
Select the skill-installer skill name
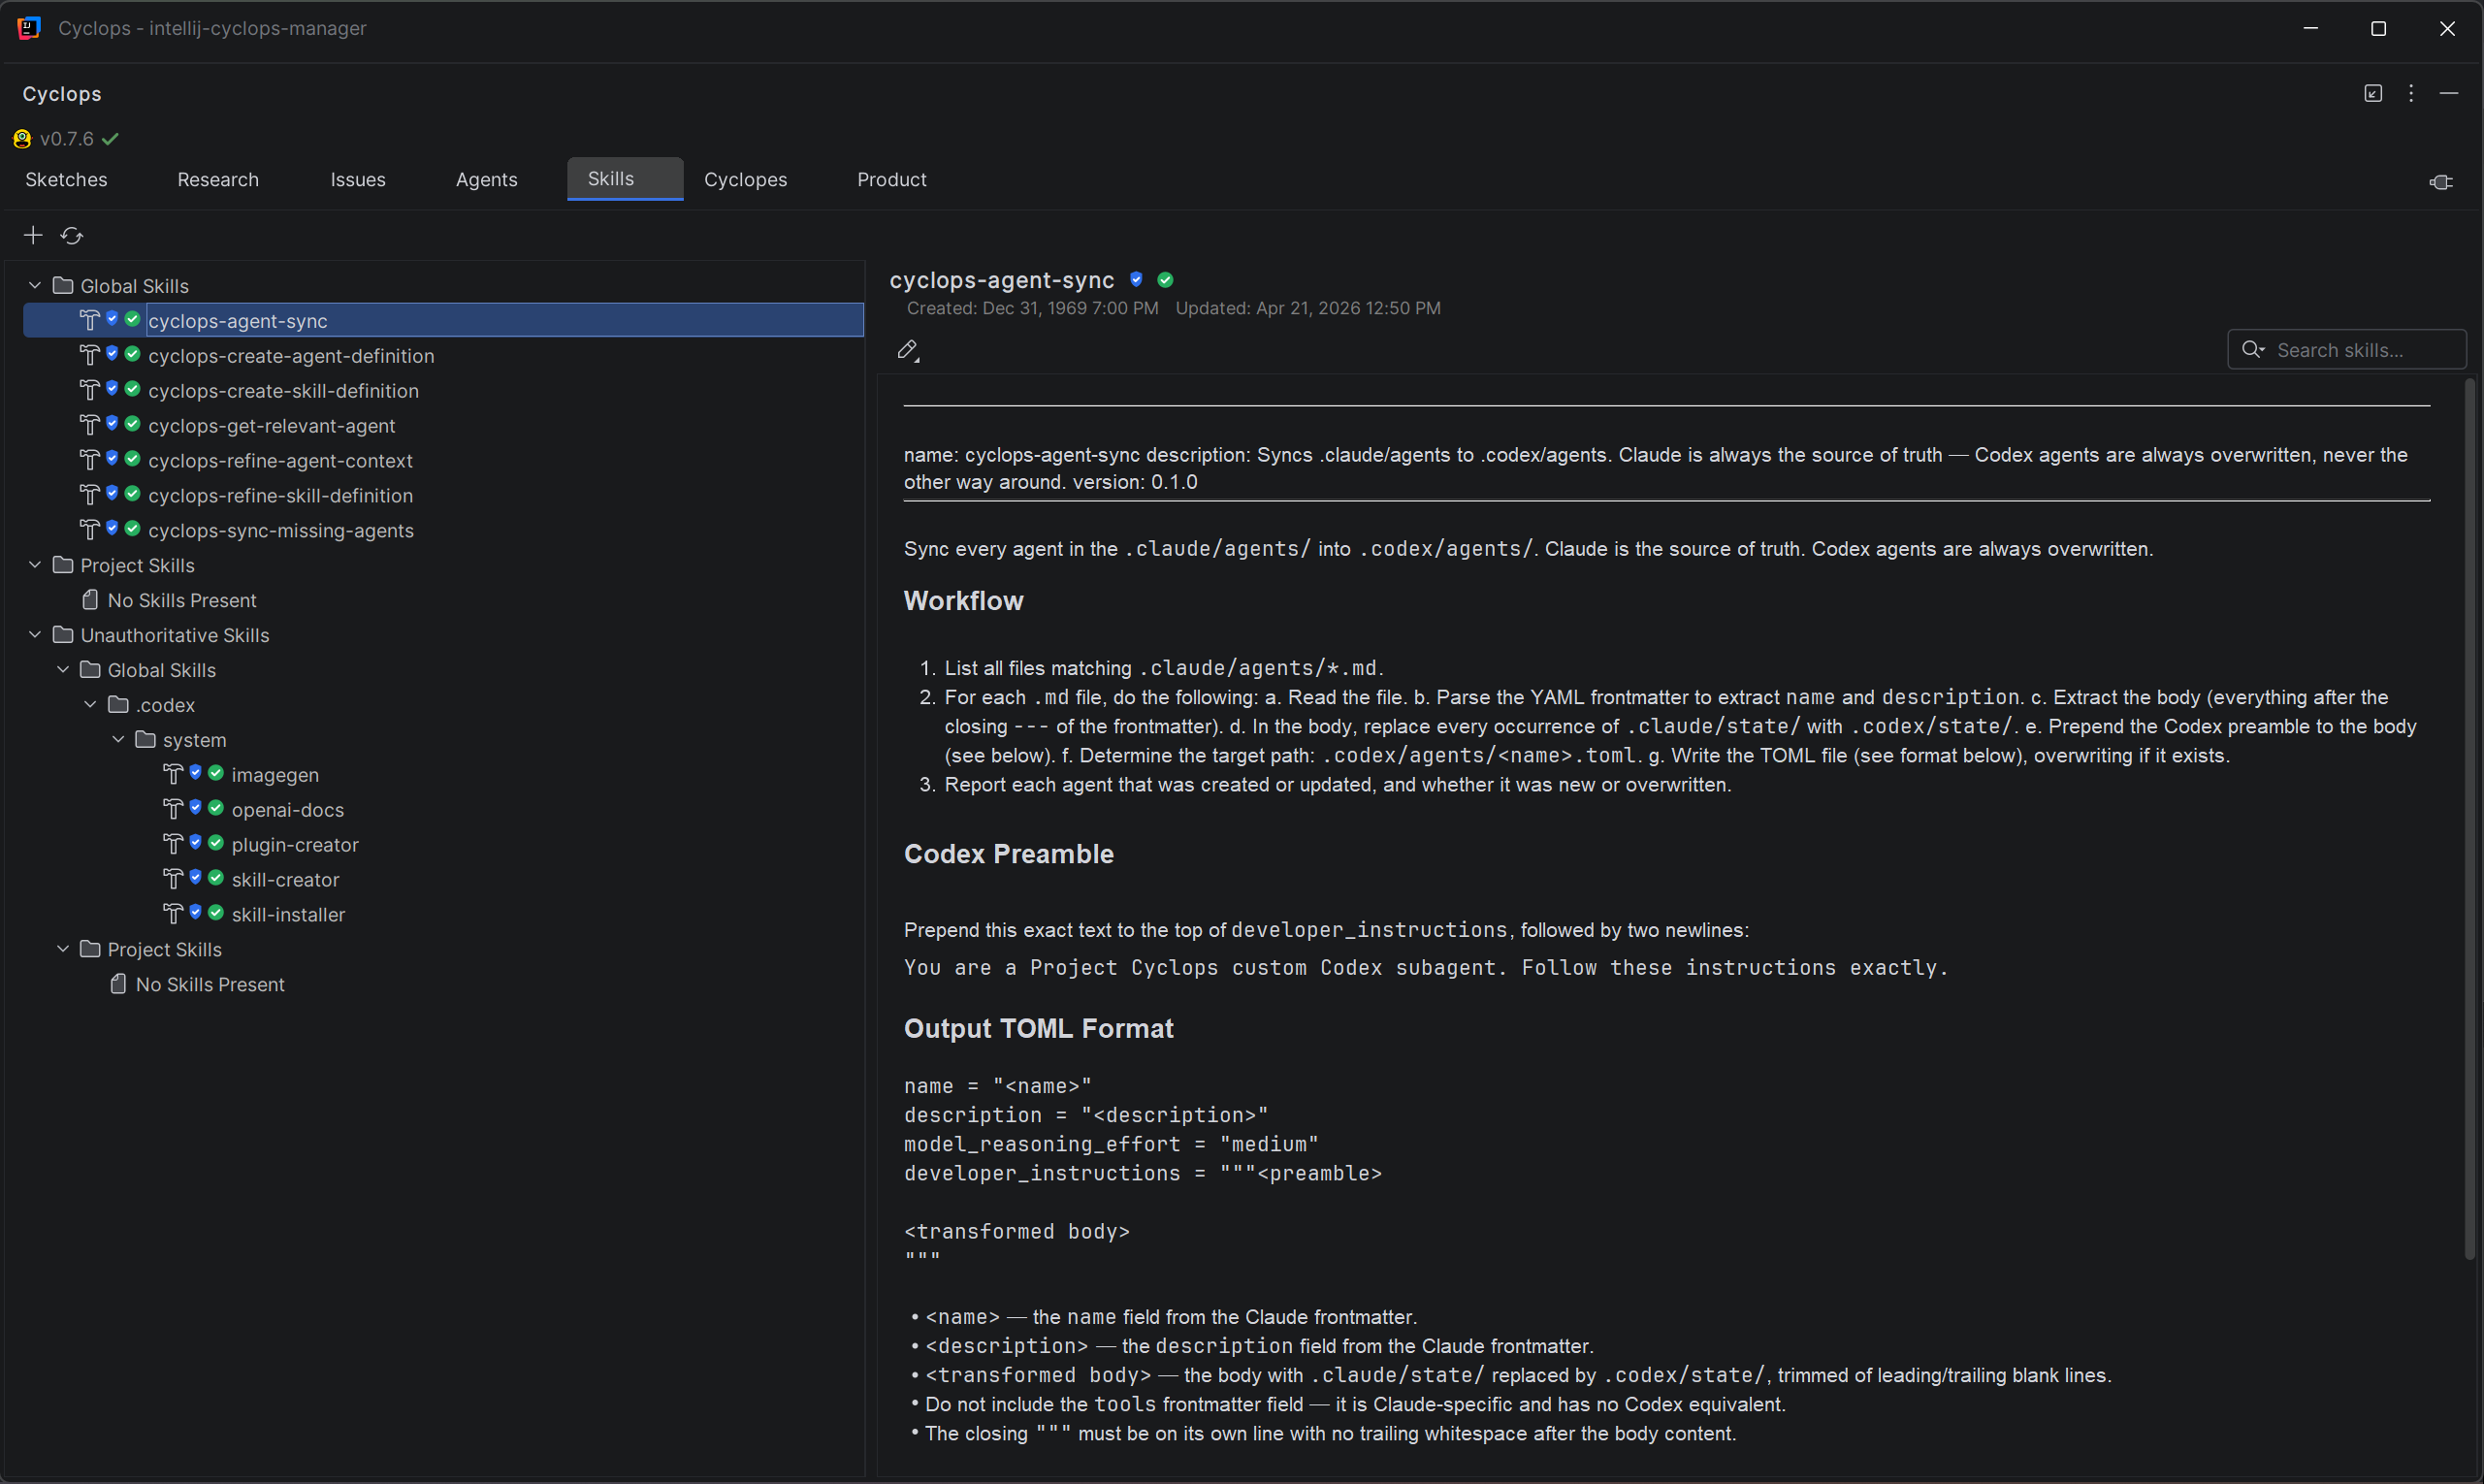tap(288, 915)
